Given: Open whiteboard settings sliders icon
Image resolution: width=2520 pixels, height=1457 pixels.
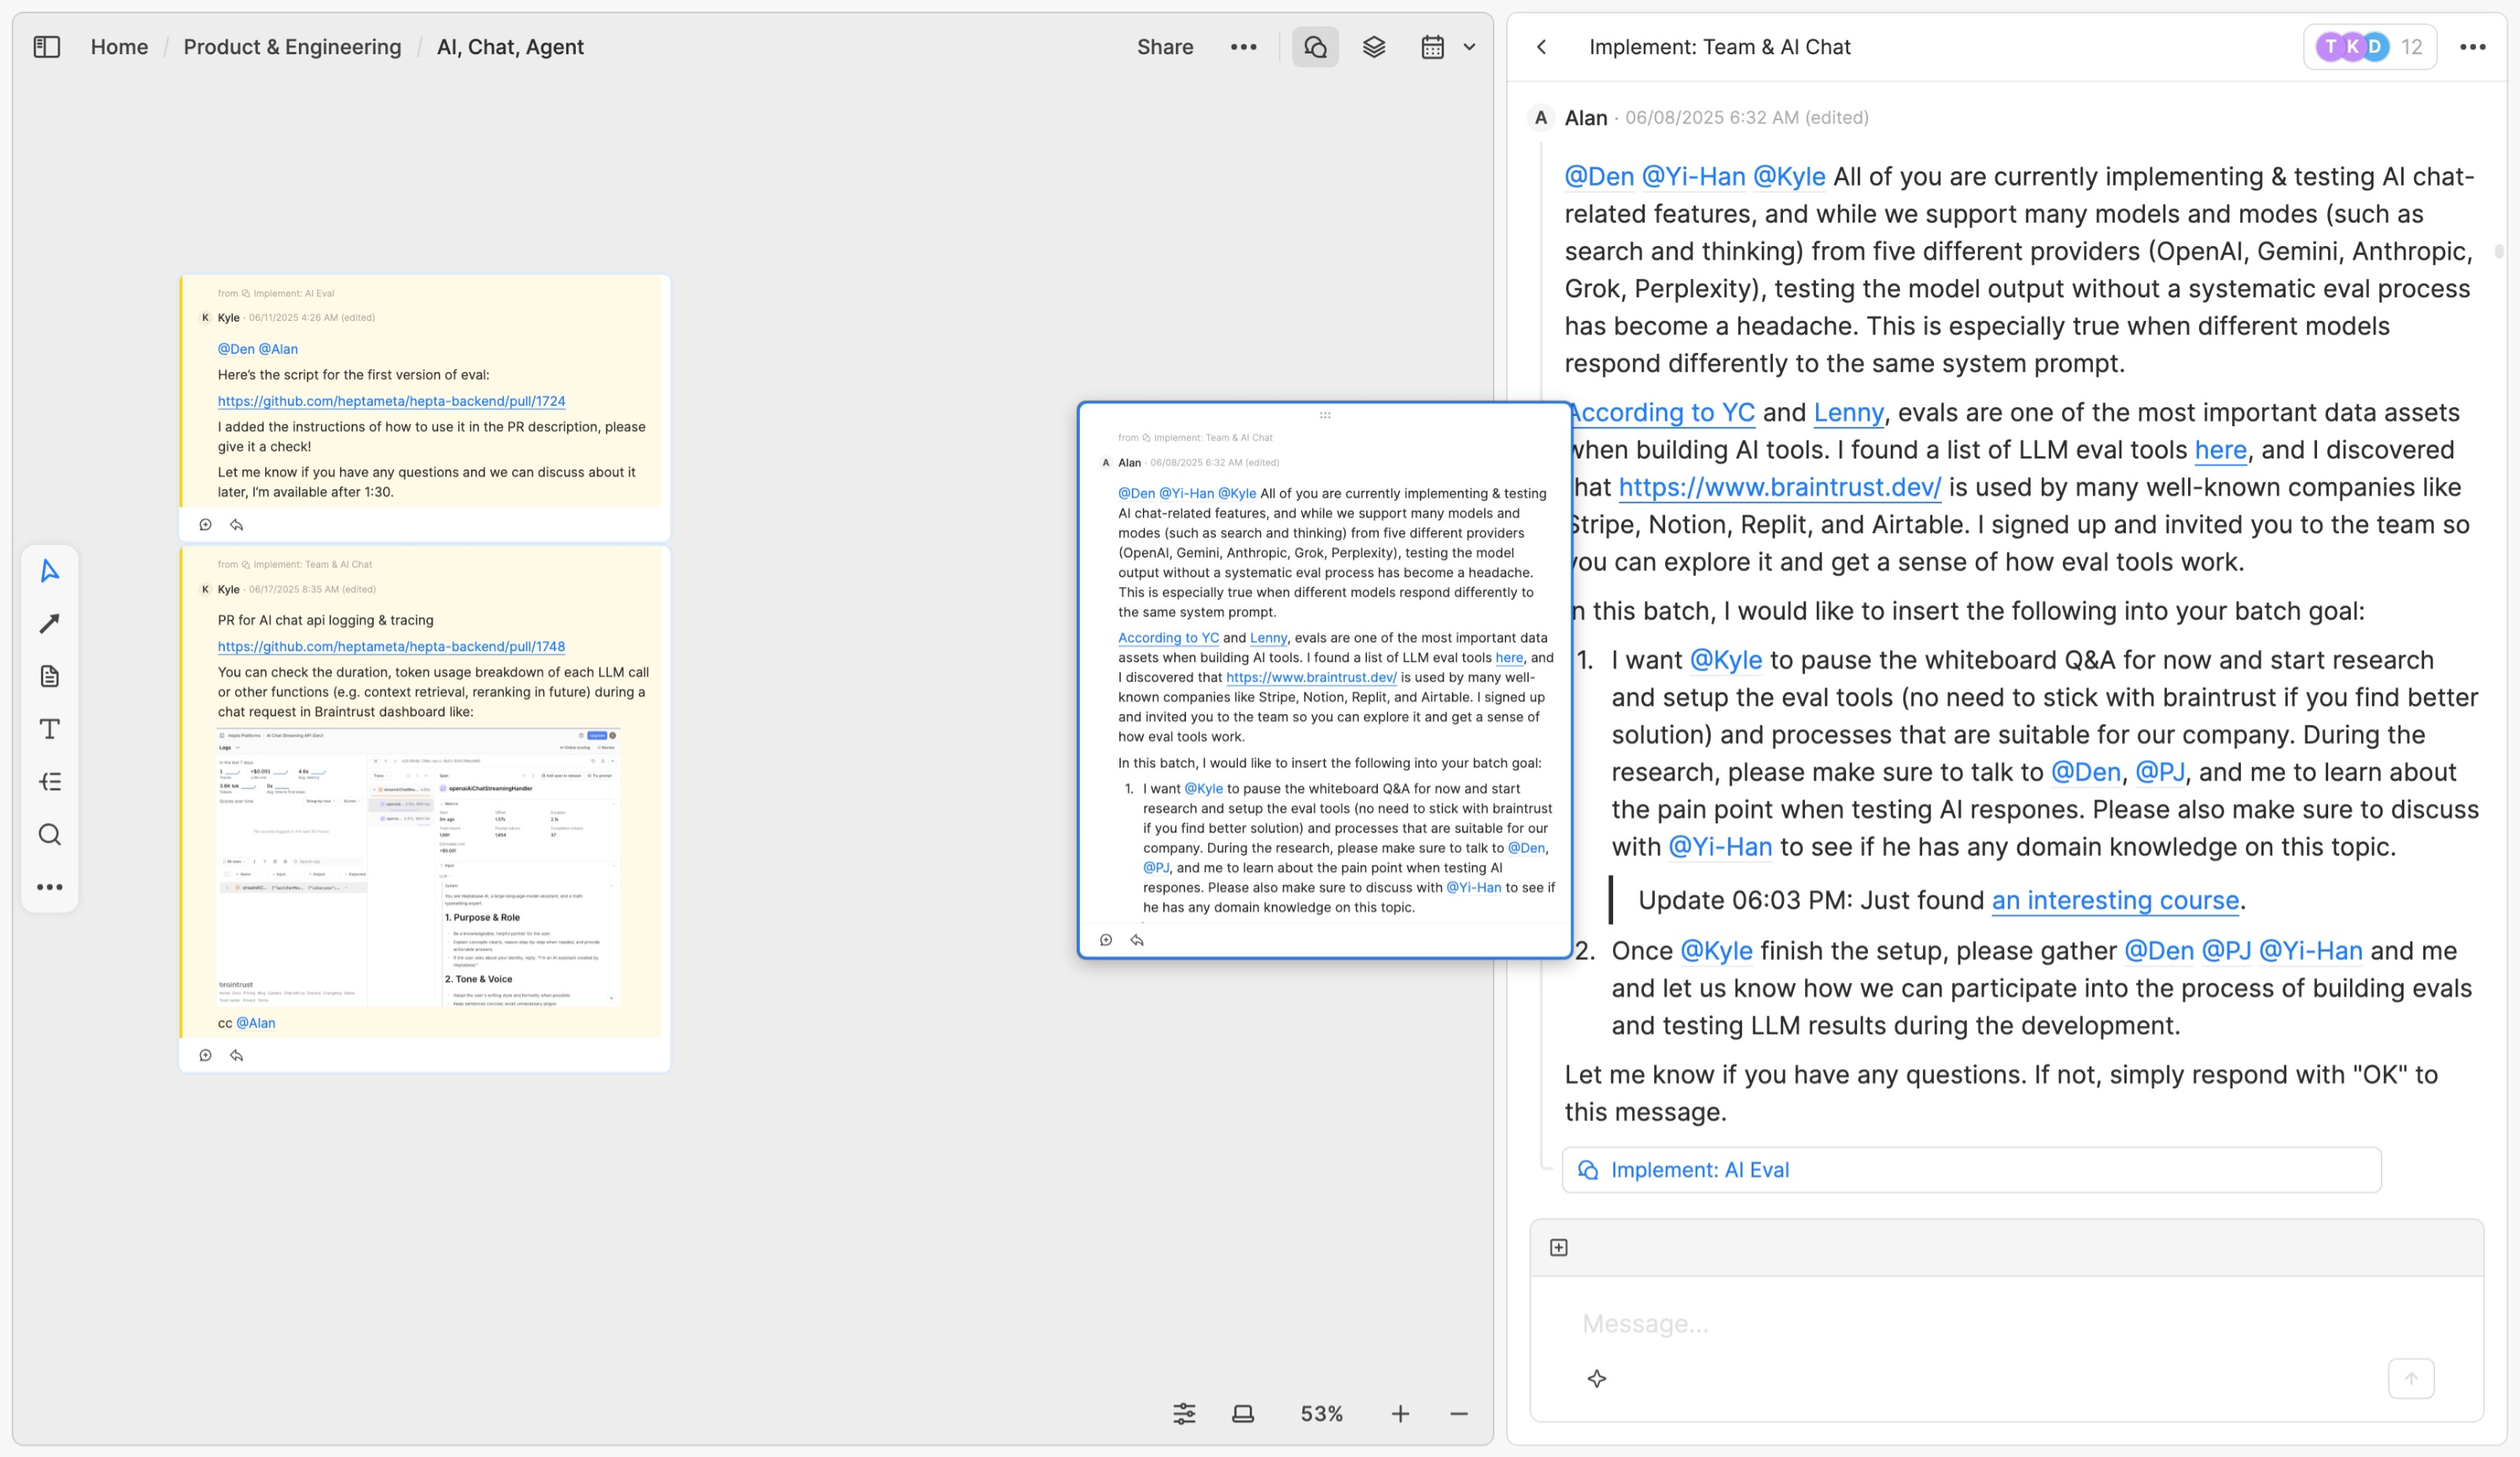Looking at the screenshot, I should 1184,1413.
